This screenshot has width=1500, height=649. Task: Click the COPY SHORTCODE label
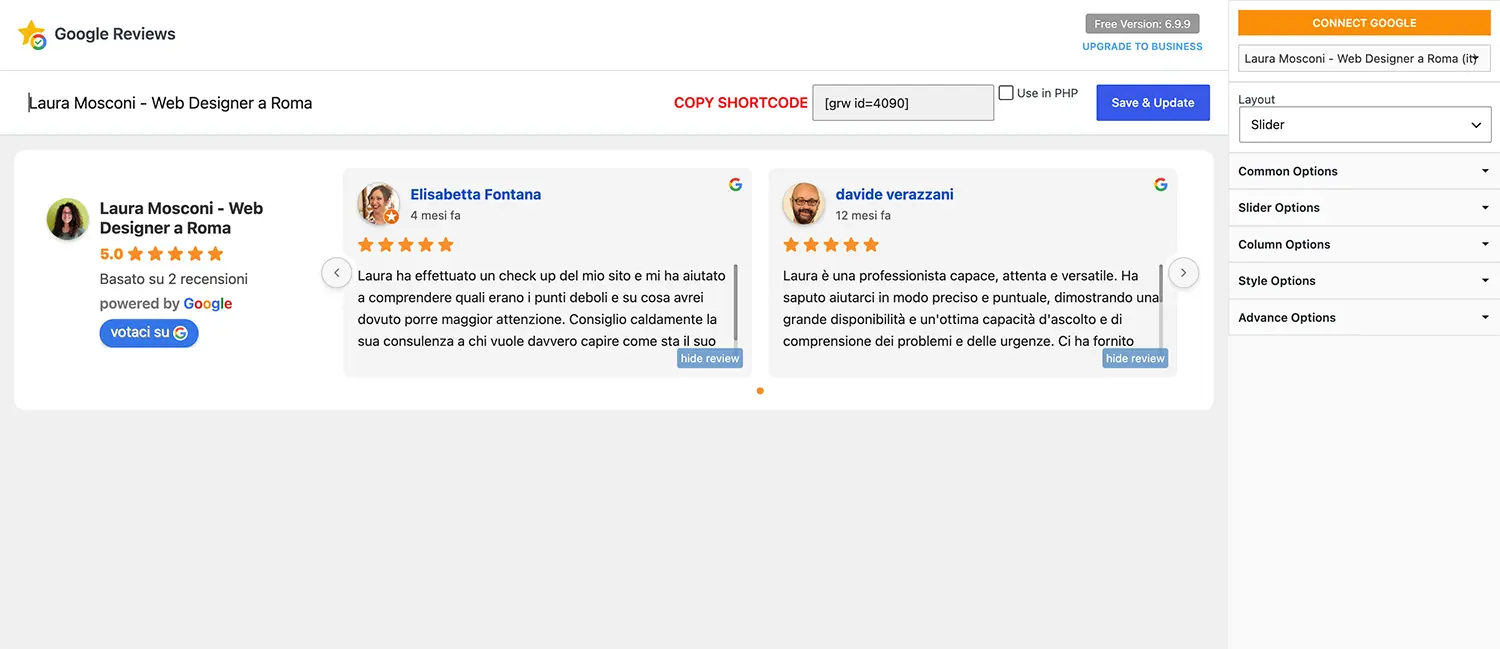click(741, 103)
